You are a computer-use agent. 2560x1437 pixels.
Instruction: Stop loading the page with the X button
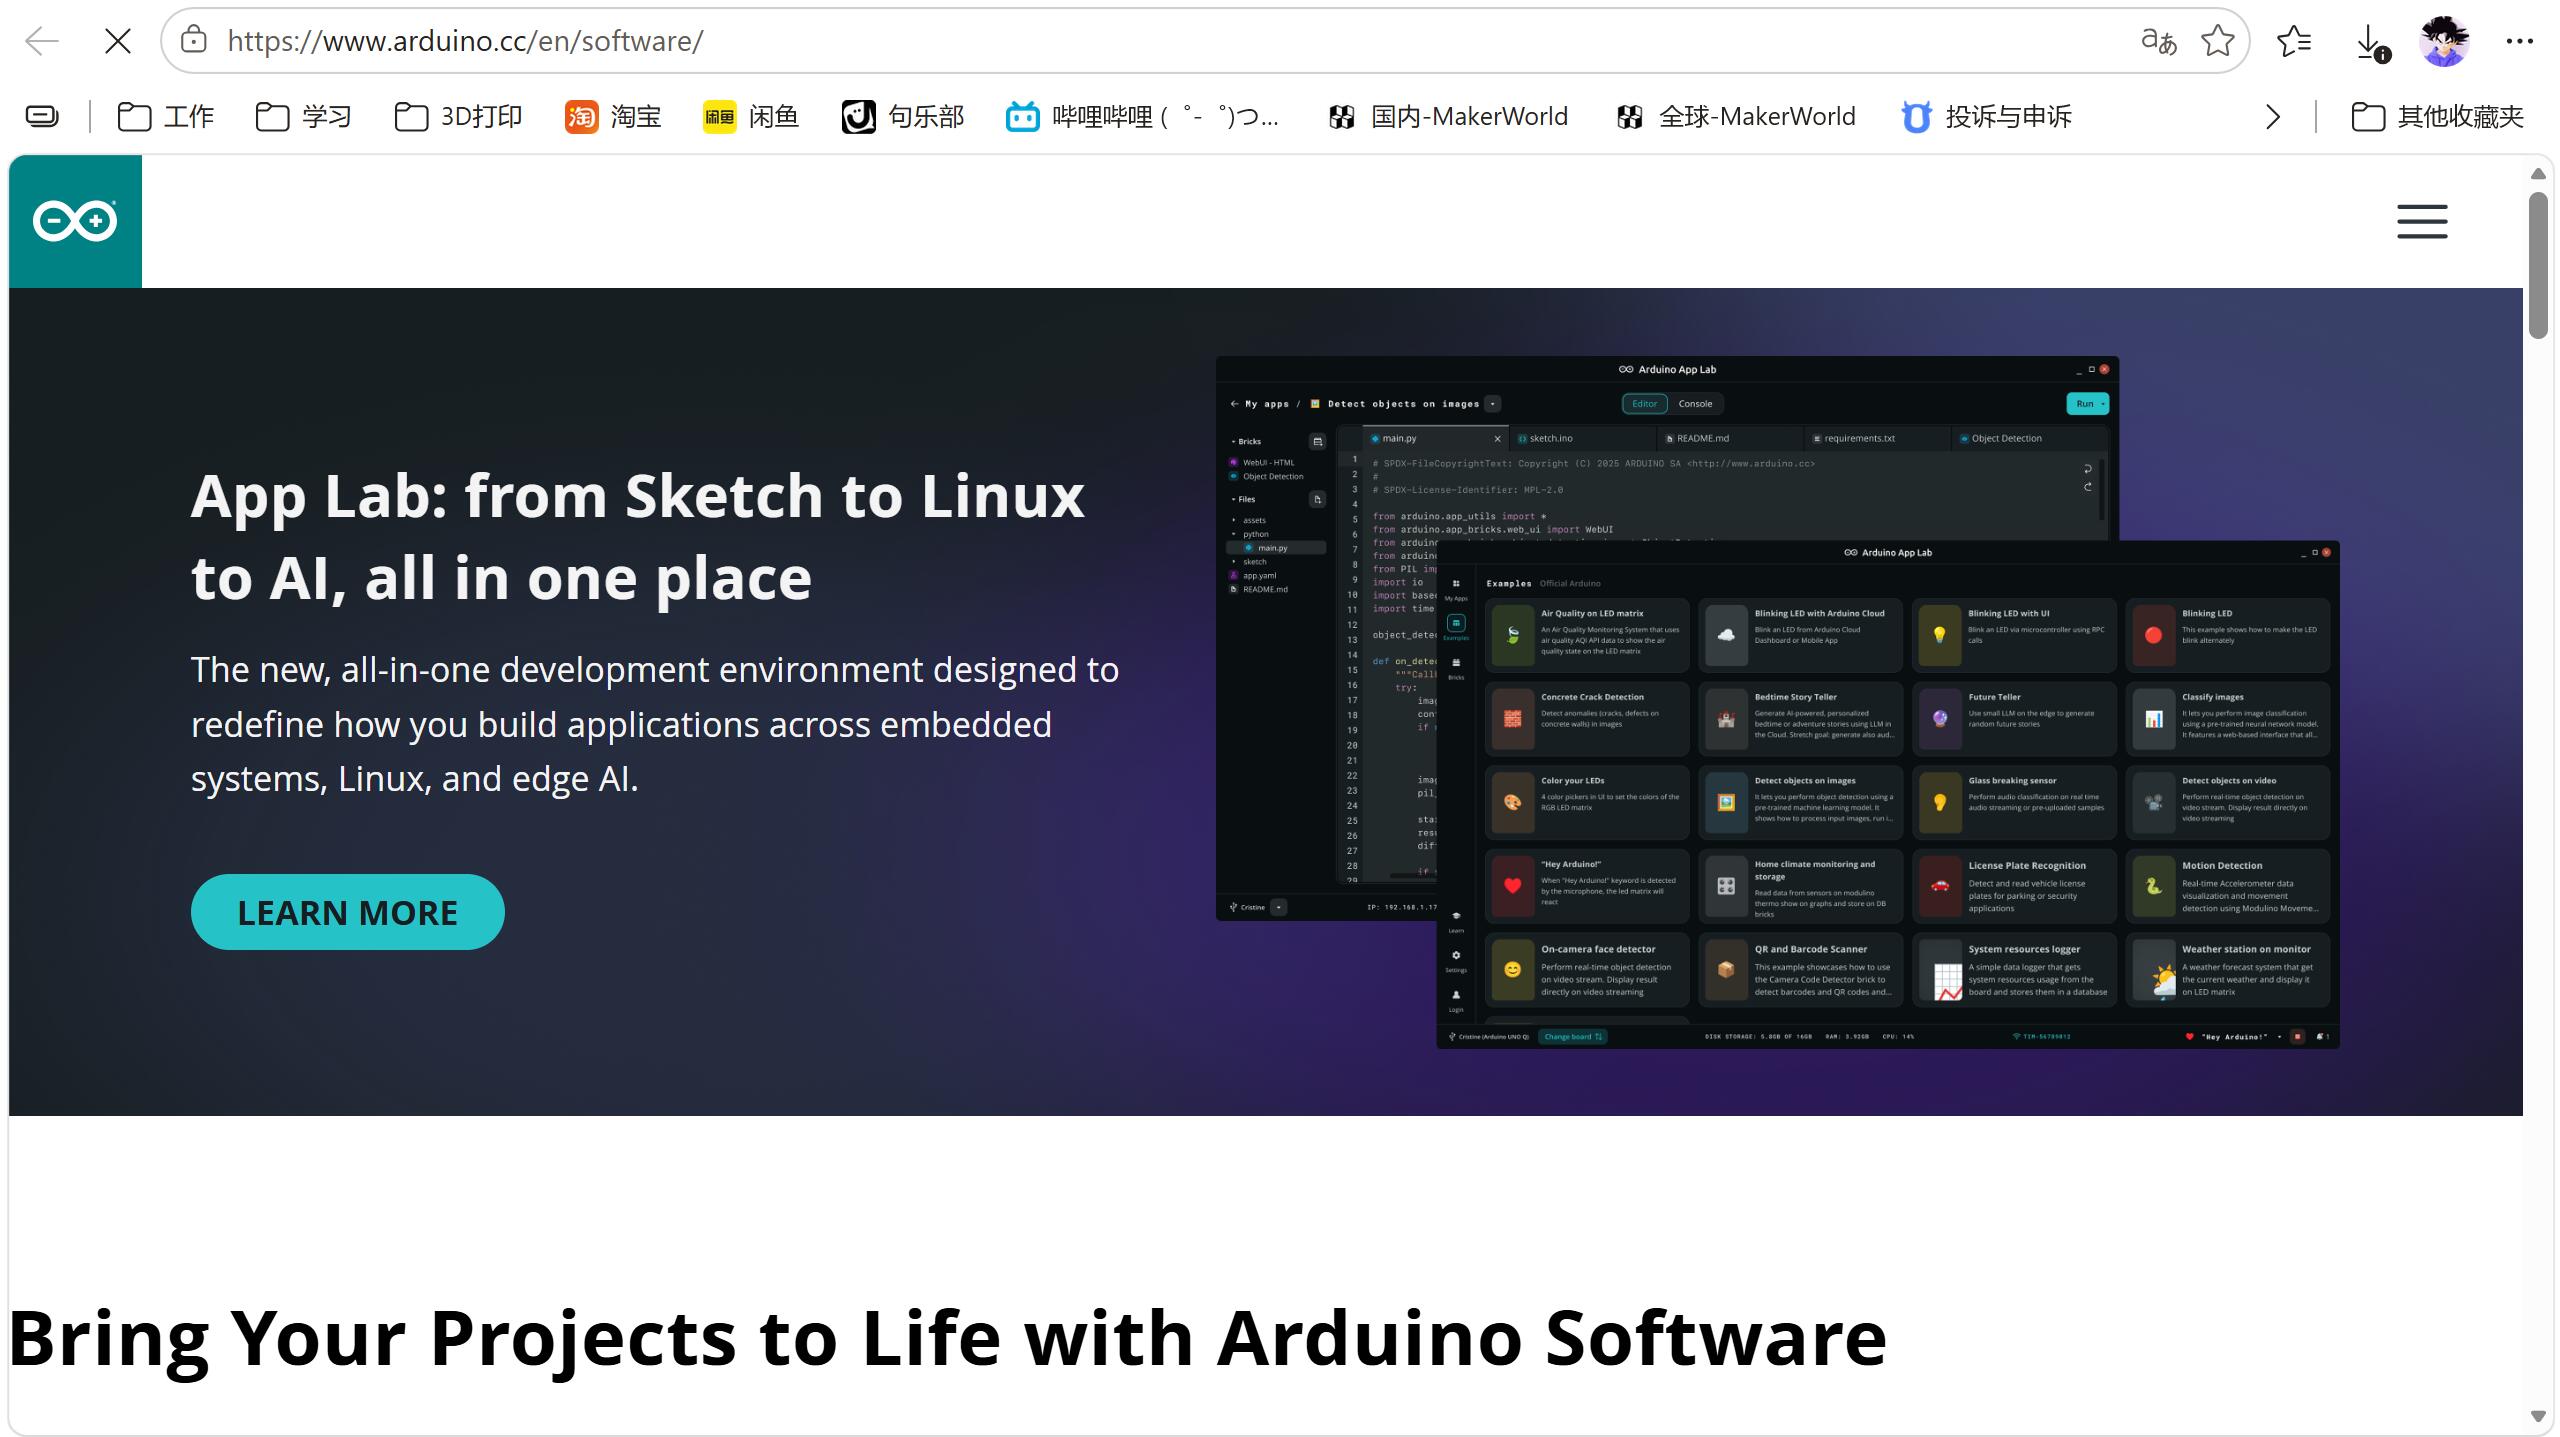coord(118,41)
